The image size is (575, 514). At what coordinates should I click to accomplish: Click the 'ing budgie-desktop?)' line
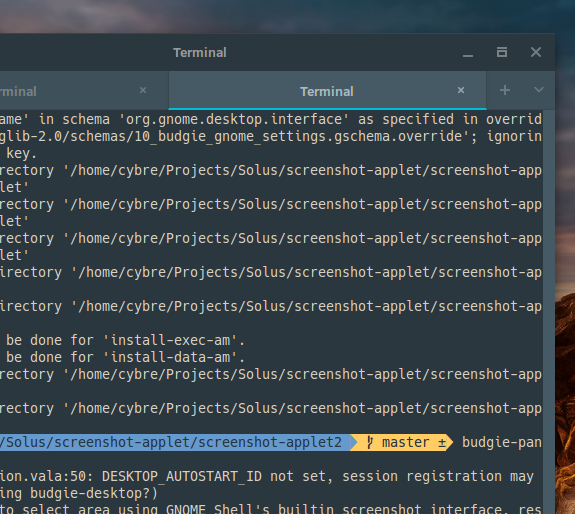pyautogui.click(x=79, y=493)
